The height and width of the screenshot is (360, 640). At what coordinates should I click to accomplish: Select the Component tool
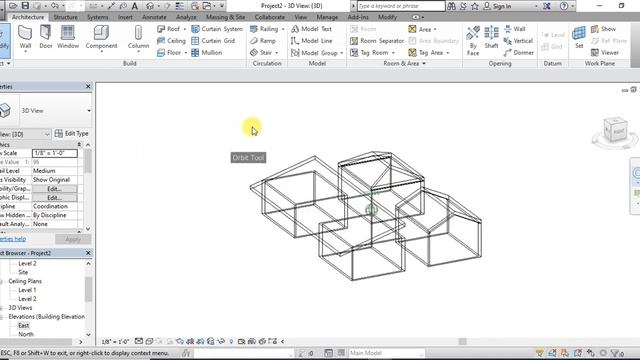click(x=101, y=38)
